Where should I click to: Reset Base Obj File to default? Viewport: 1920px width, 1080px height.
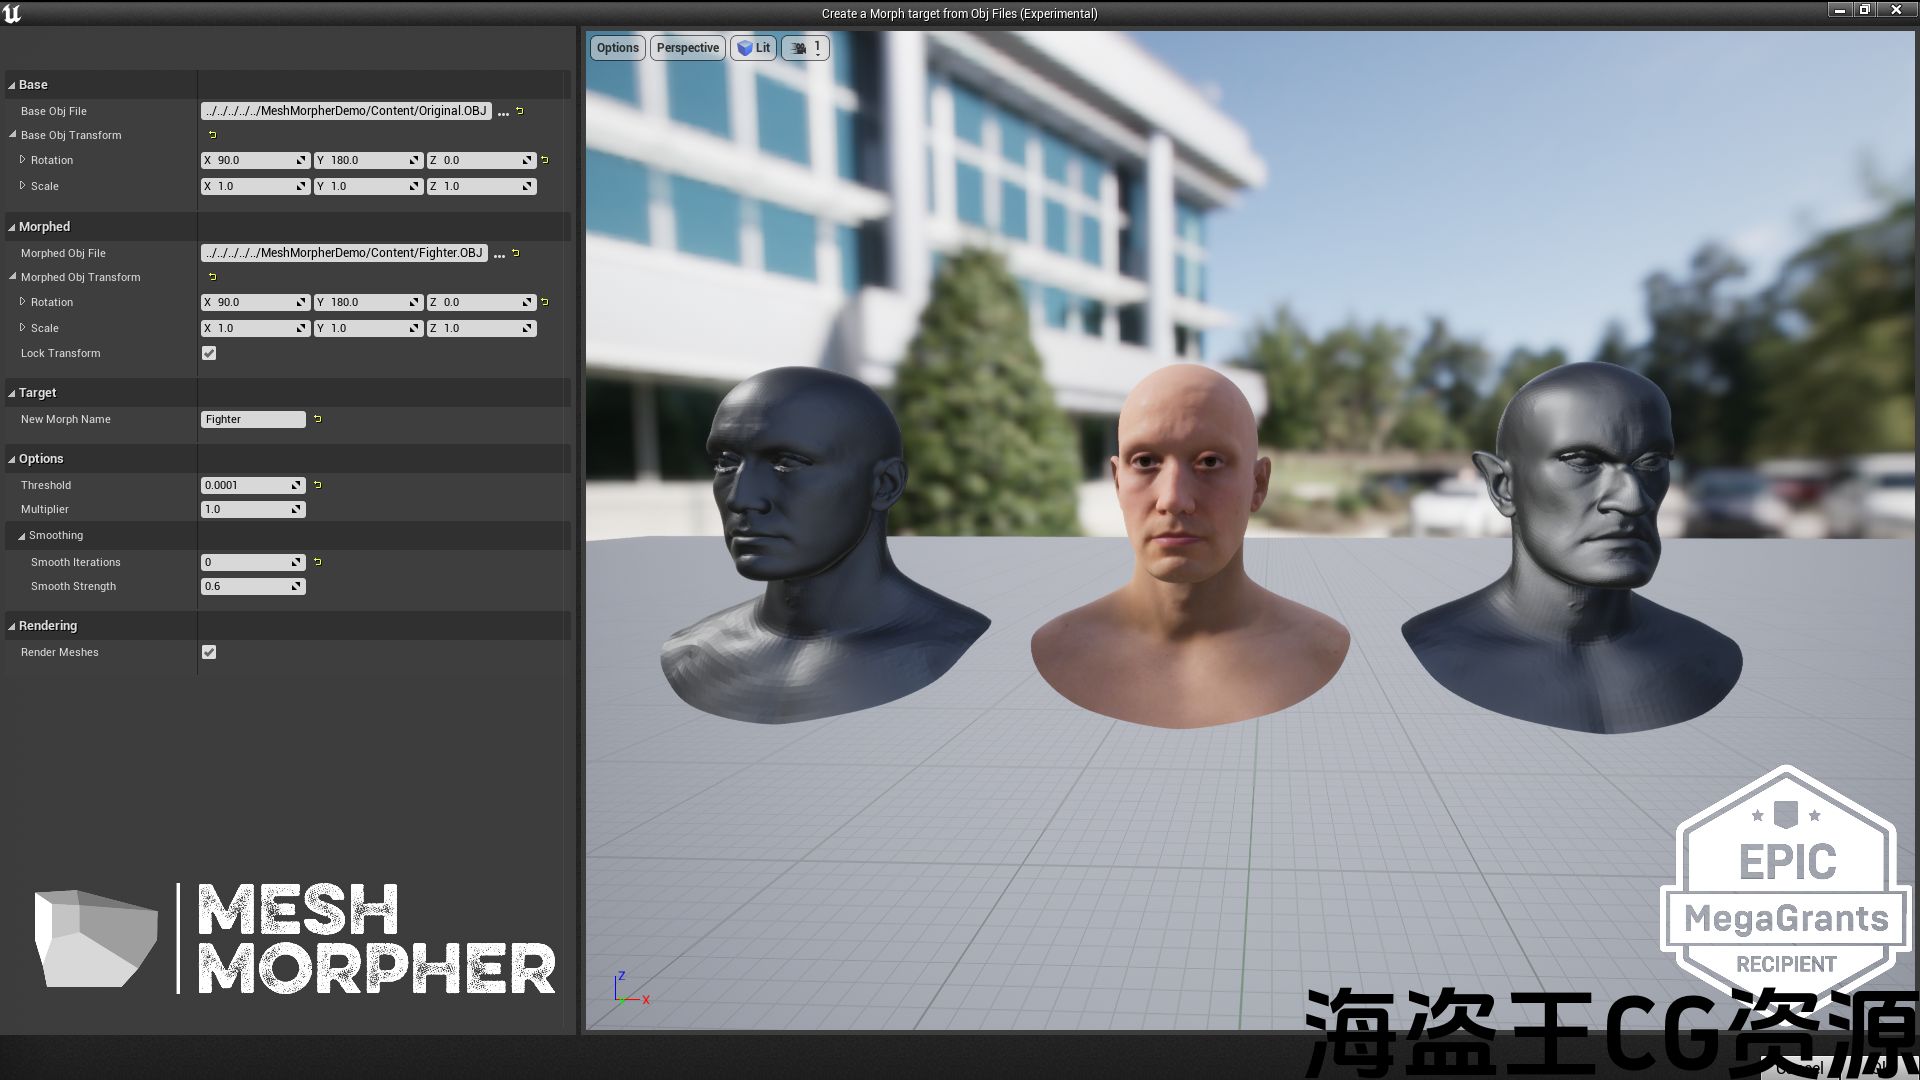tap(519, 111)
